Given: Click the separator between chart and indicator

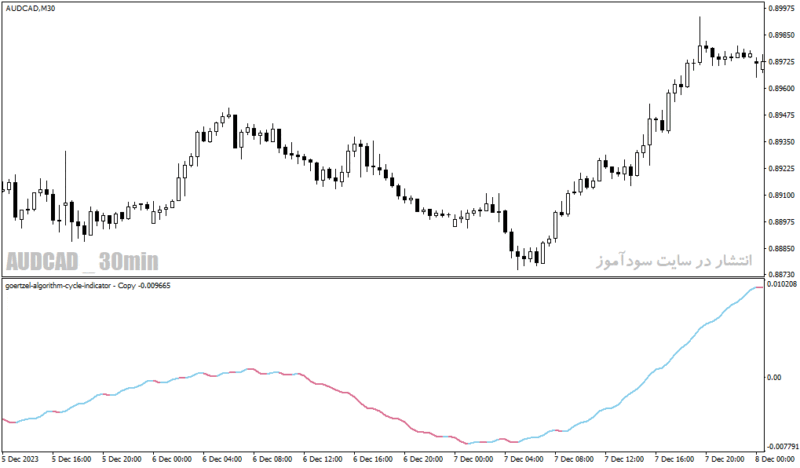Looking at the screenshot, I should [383, 278].
